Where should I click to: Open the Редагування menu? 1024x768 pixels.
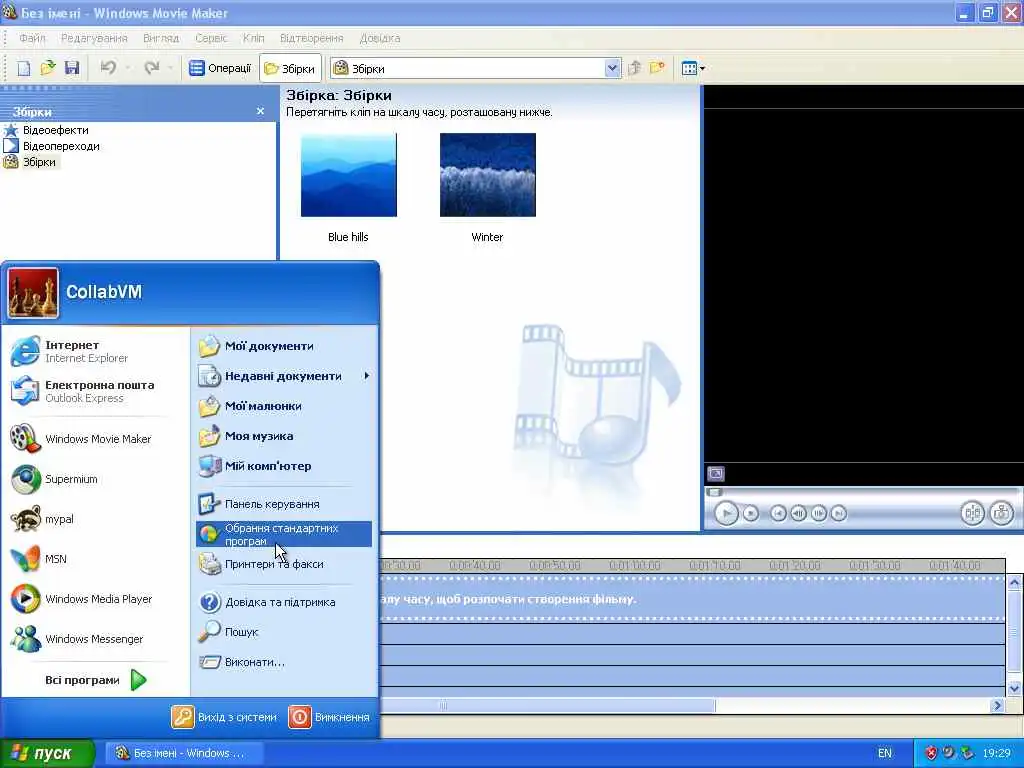94,38
